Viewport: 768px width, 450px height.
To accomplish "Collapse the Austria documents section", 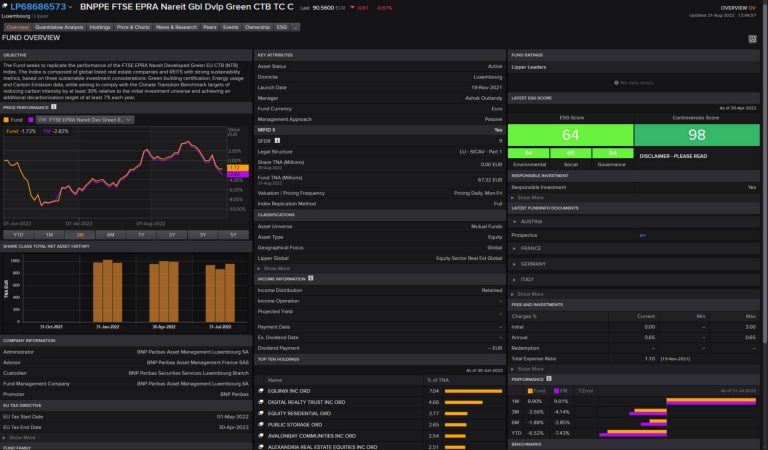I will pos(515,222).
